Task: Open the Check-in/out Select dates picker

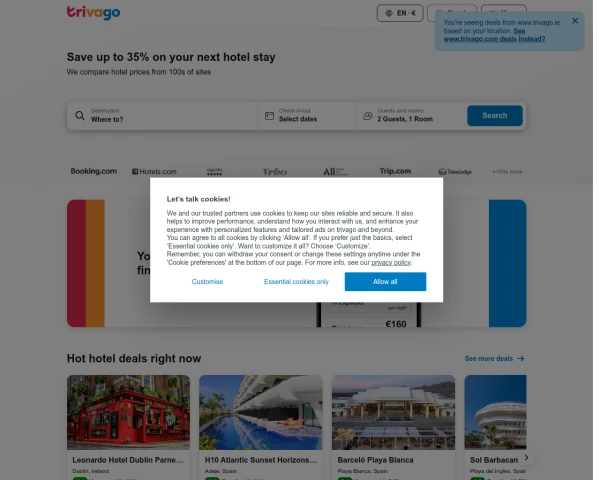Action: [307, 116]
